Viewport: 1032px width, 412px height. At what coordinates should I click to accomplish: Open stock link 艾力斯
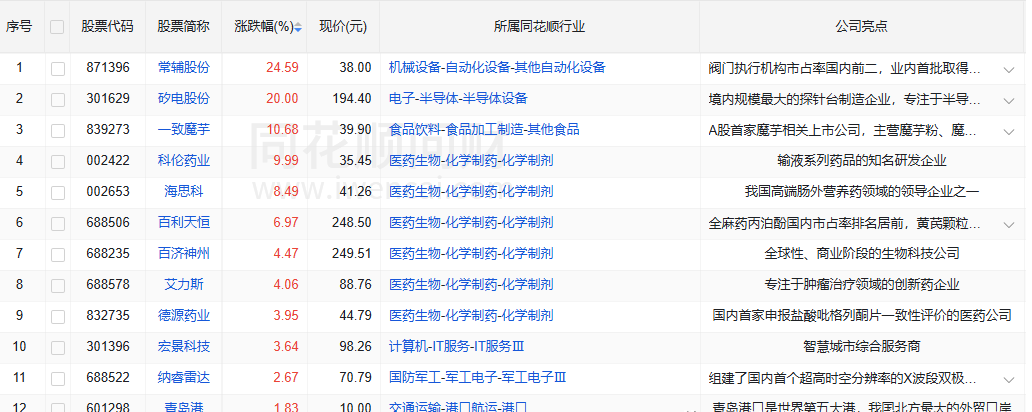coord(184,284)
